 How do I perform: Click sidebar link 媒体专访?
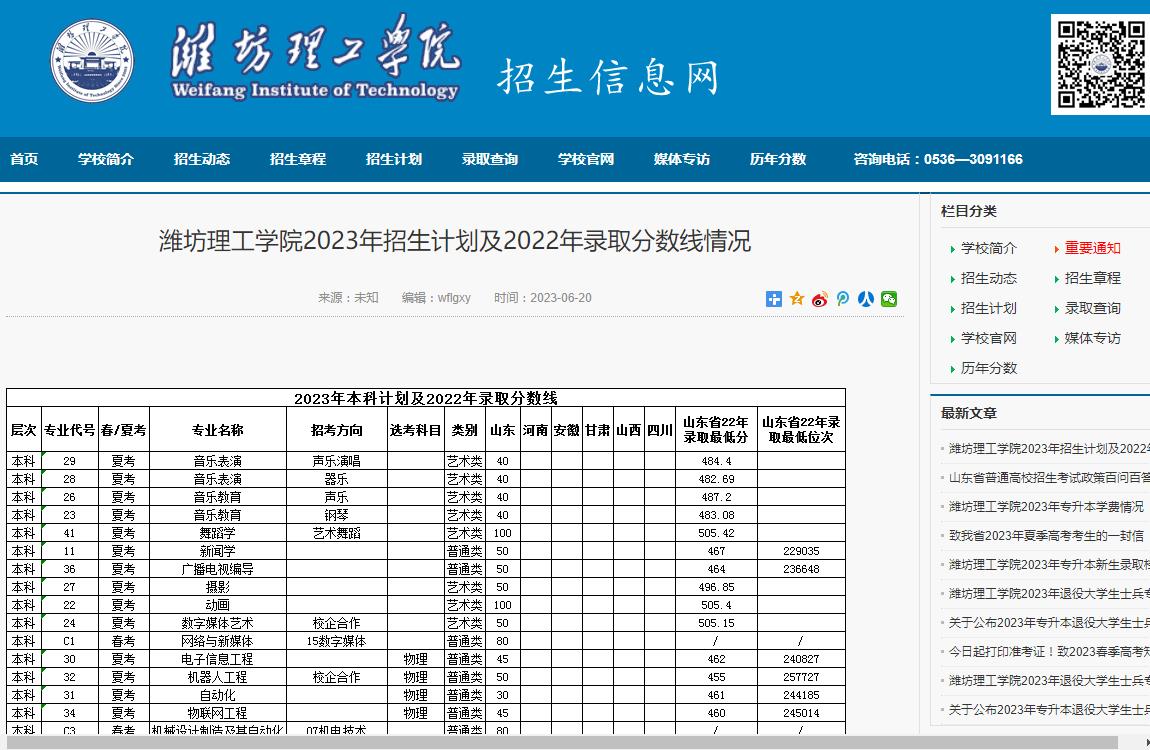point(1093,339)
